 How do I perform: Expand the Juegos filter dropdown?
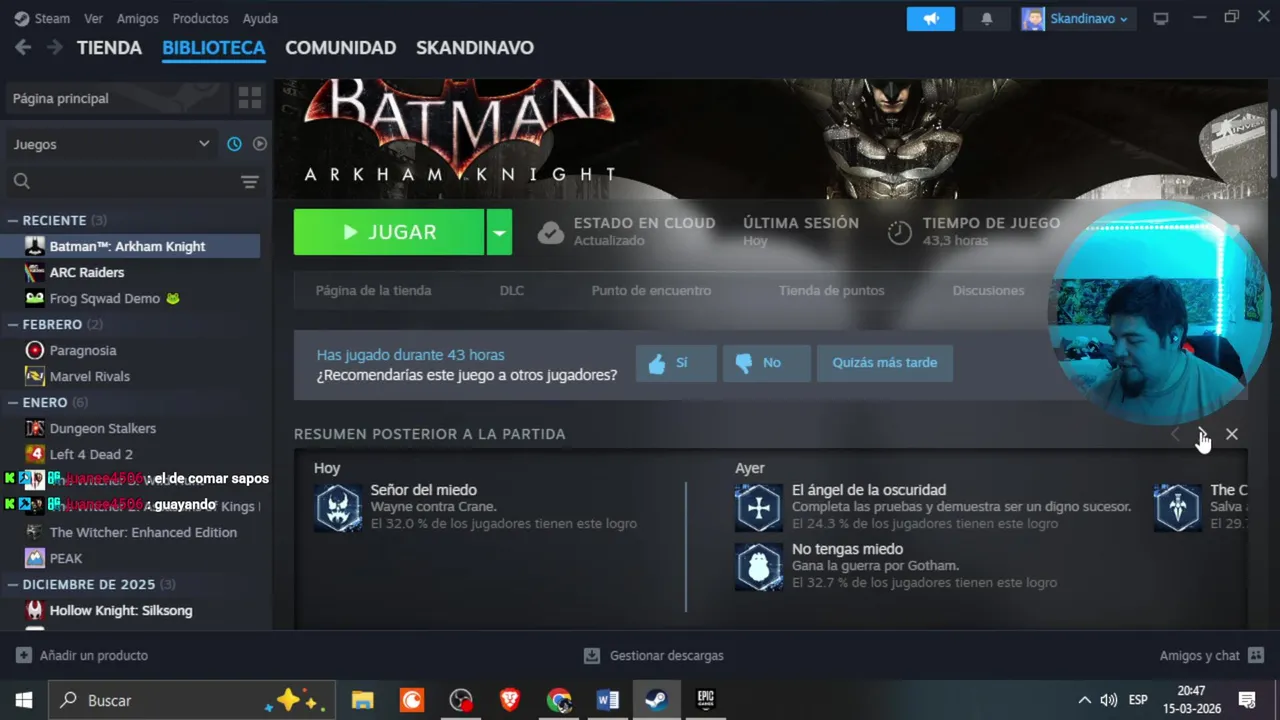tap(112, 144)
